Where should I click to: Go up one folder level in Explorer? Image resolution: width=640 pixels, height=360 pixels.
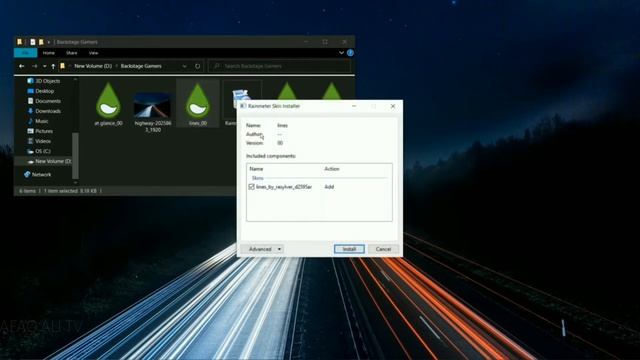(x=53, y=66)
